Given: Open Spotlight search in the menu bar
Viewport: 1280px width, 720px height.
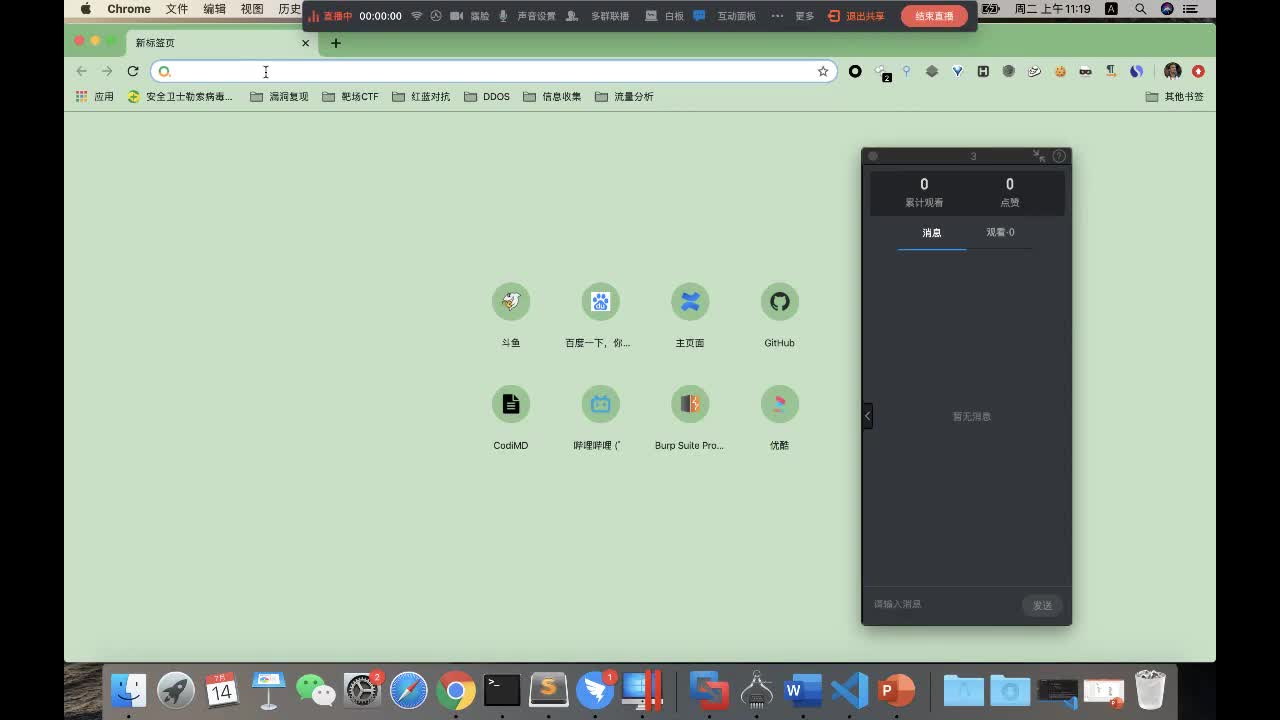Looking at the screenshot, I should (x=1140, y=9).
